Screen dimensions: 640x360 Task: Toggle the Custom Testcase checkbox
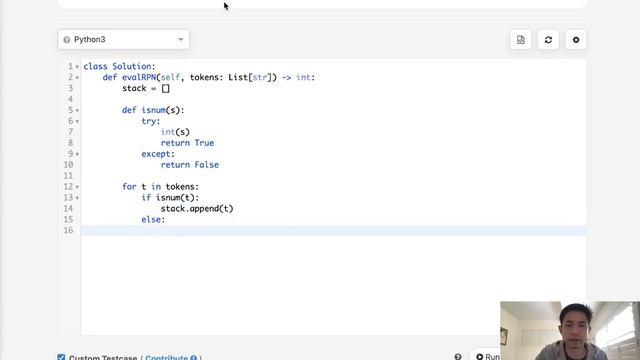(61, 357)
